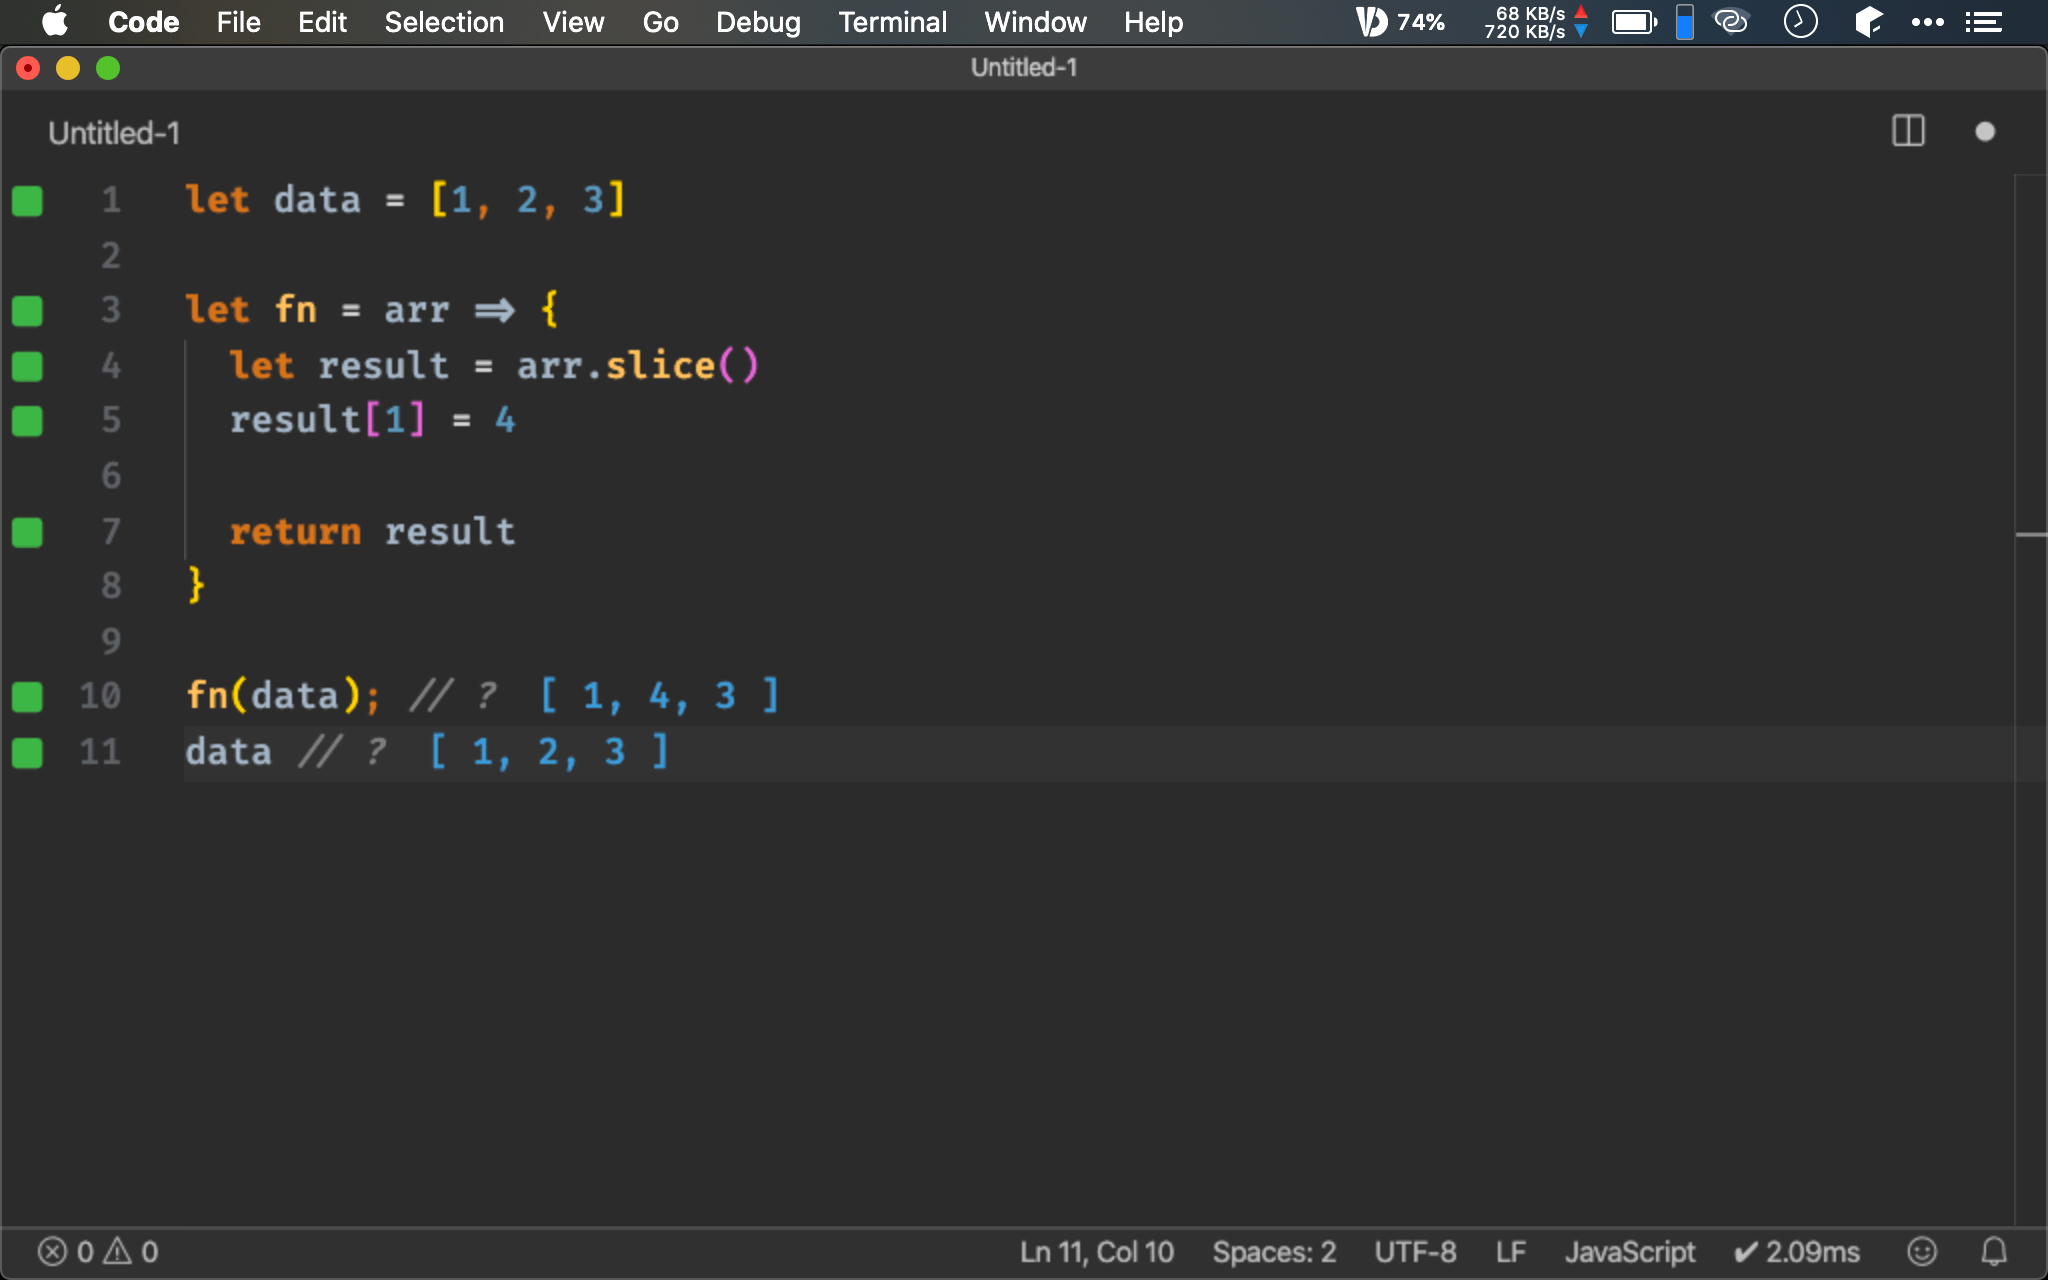Toggle line 5 green breakpoint indicator
Viewport: 2048px width, 1280px height.
pos(27,420)
